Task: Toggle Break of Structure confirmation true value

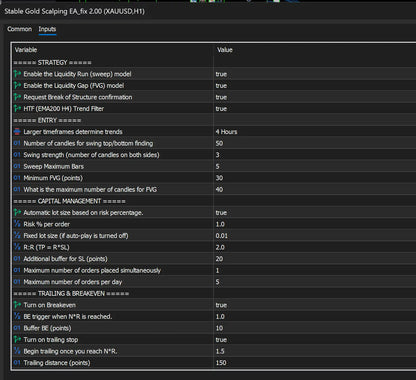Action: [221, 97]
